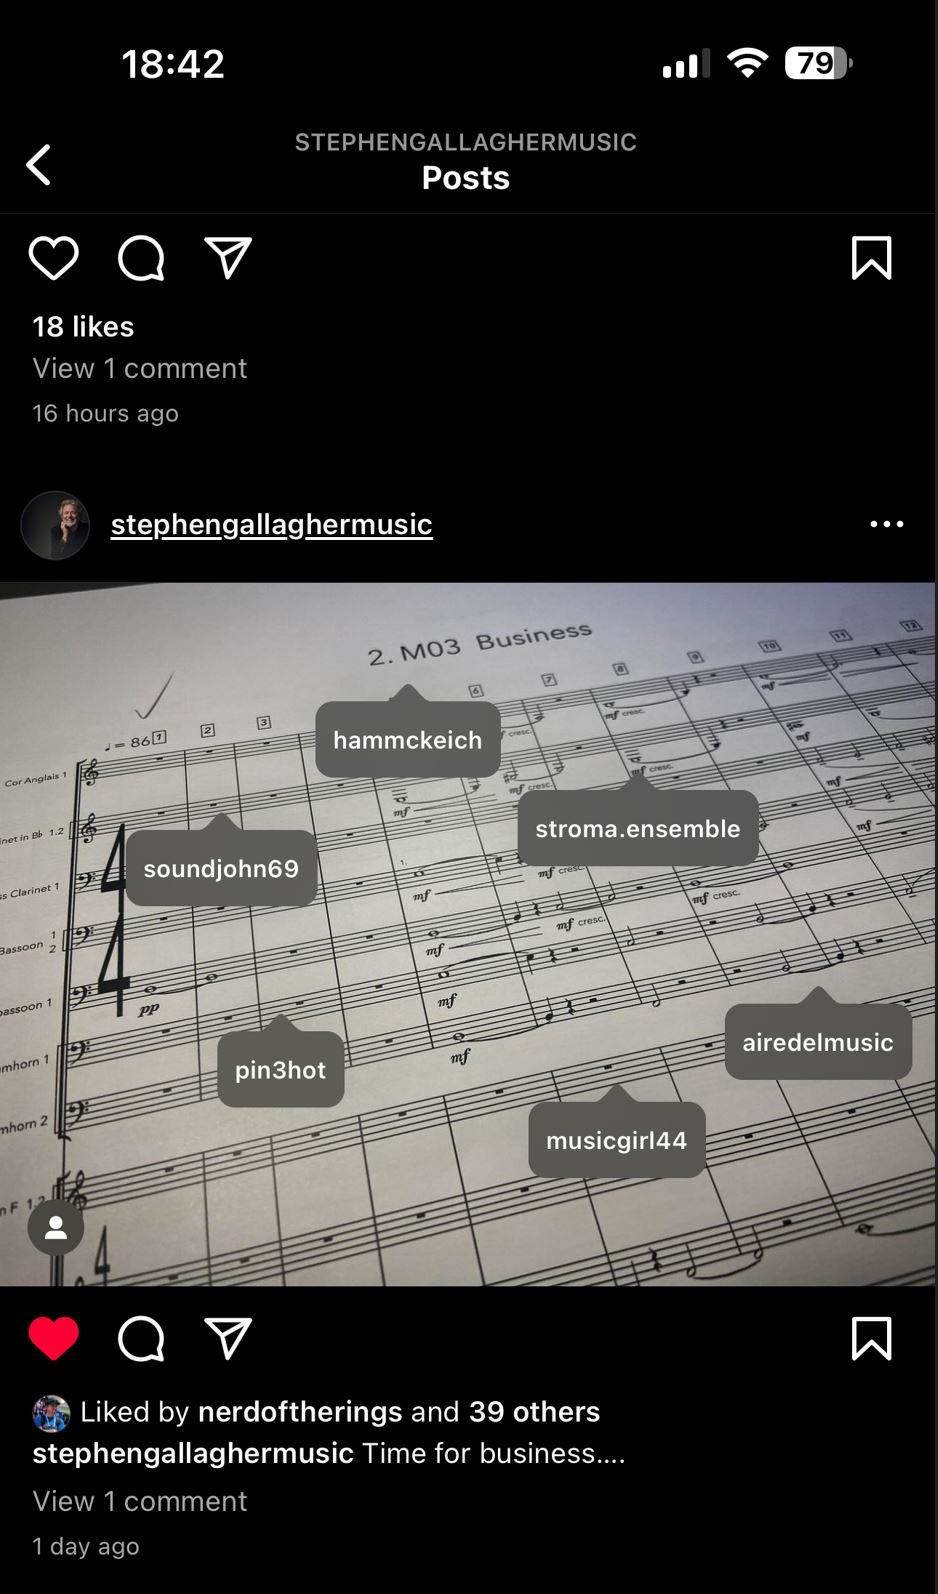Open the three-dot options menu for the post
This screenshot has width=938, height=1594.
pos(886,524)
